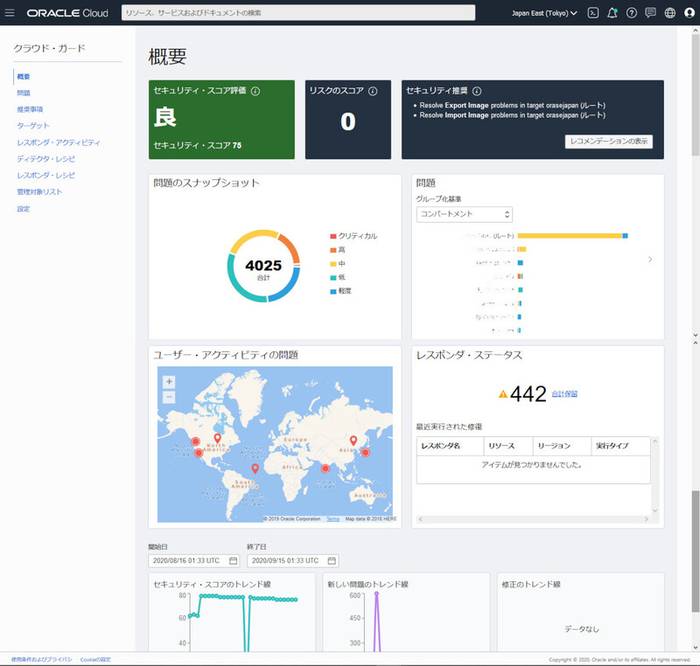
Task: Open the user profile avatar icon
Action: pyautogui.click(x=689, y=13)
